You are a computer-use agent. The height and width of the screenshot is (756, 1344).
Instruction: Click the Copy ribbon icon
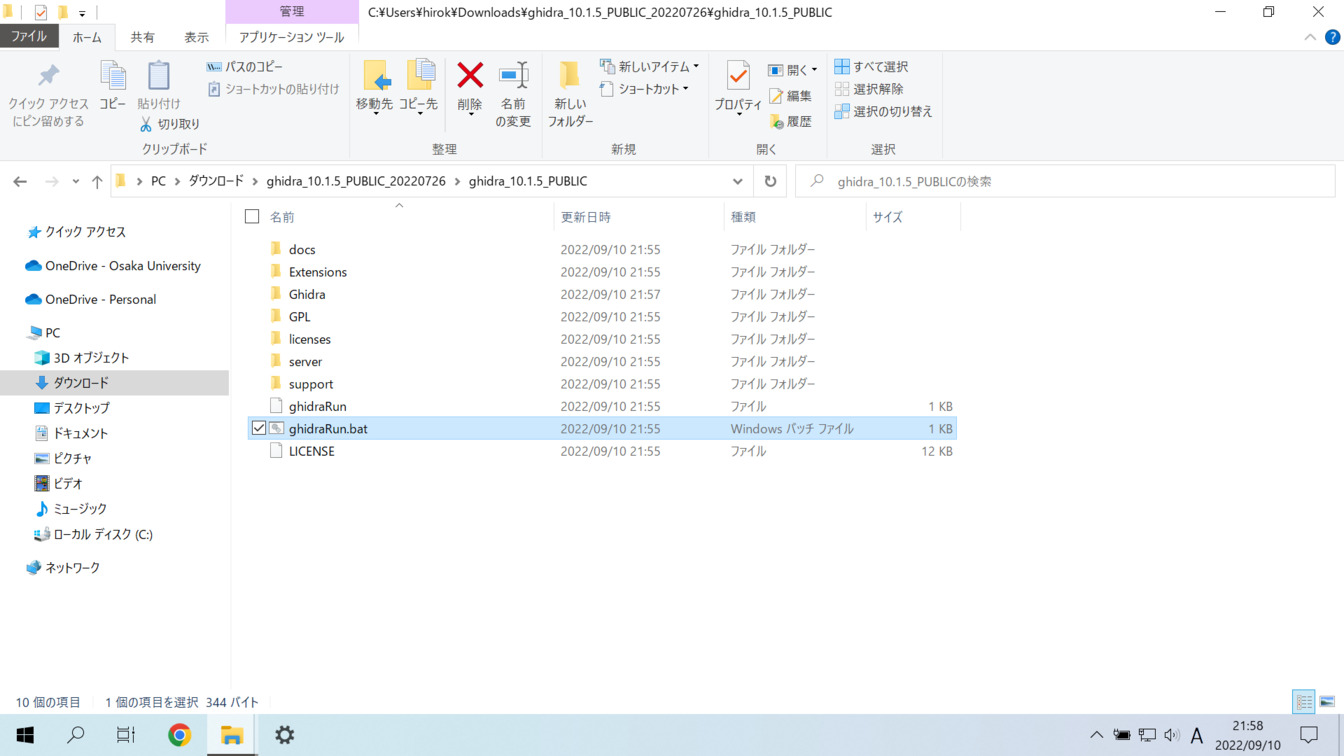(112, 86)
